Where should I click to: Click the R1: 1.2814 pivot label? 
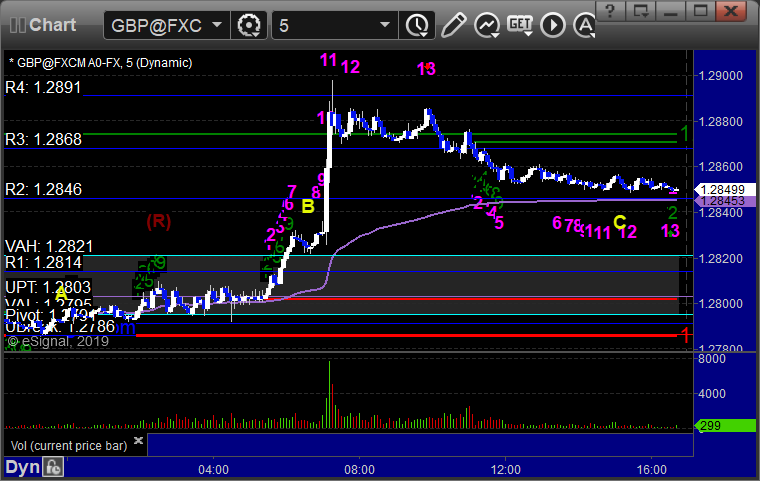[x=43, y=262]
